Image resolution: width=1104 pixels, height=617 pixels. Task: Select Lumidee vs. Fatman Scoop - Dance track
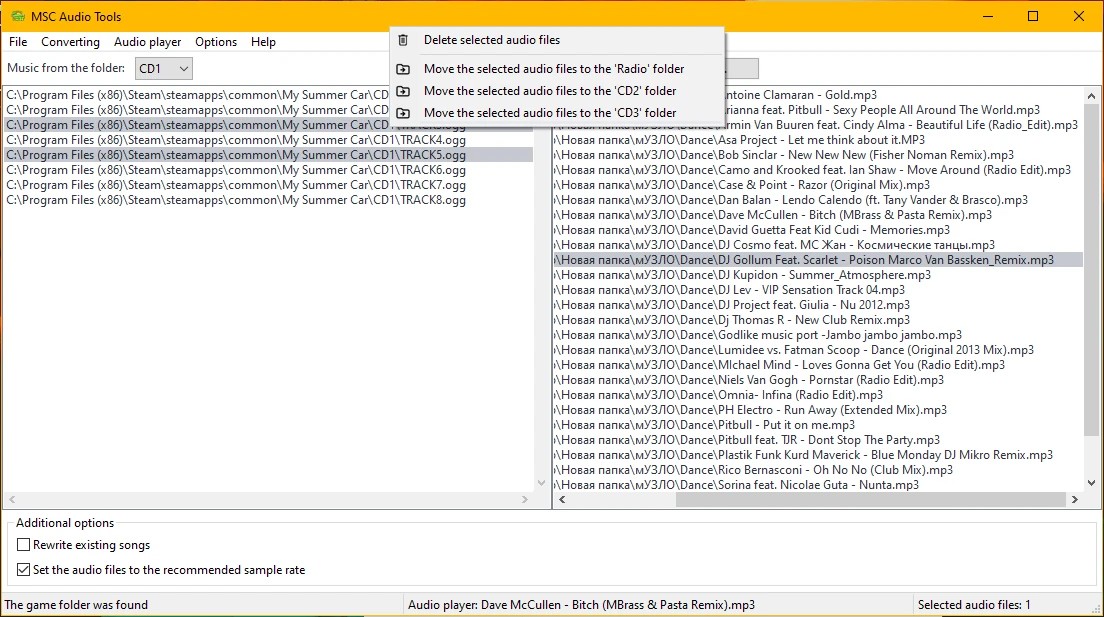[x=818, y=350]
